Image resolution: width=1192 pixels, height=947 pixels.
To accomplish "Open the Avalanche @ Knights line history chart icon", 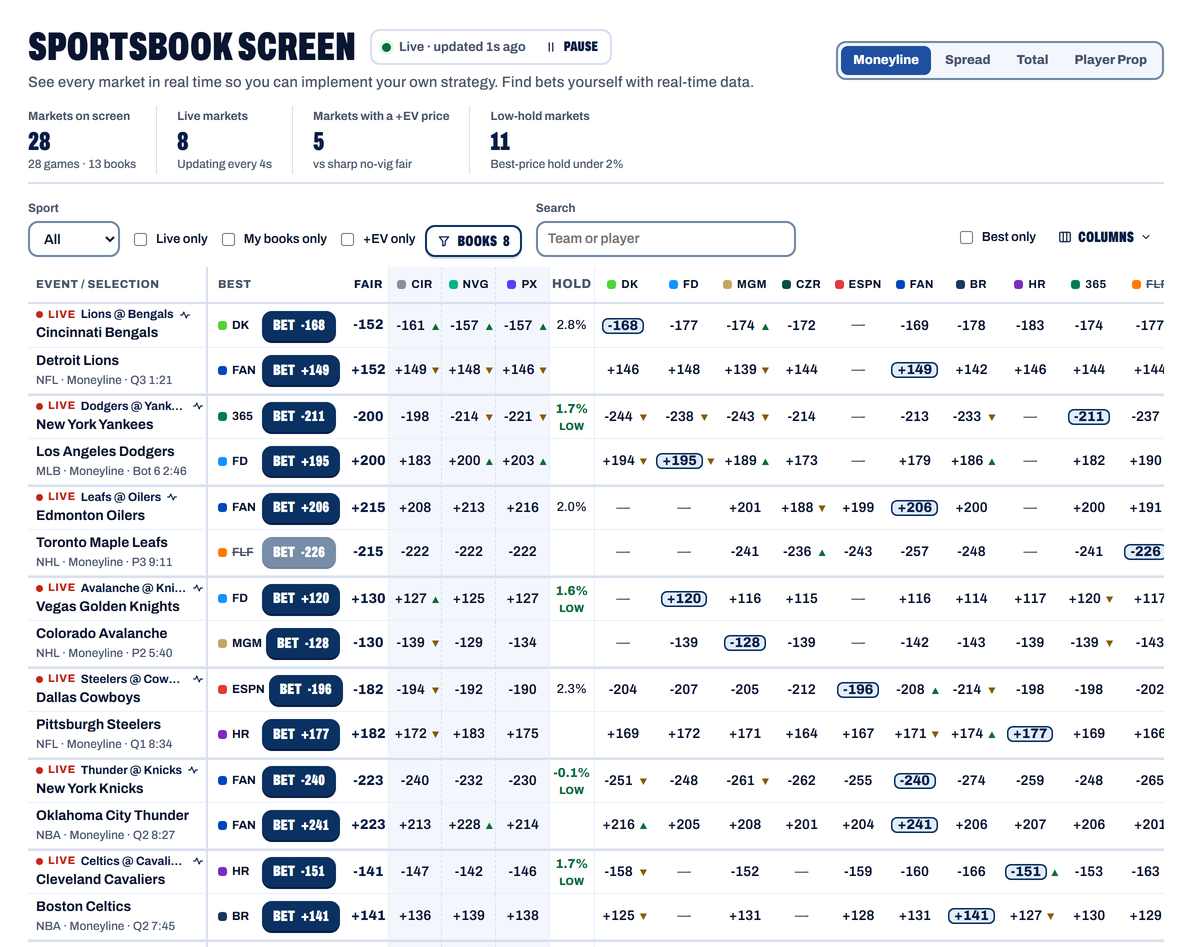I will [198, 588].
